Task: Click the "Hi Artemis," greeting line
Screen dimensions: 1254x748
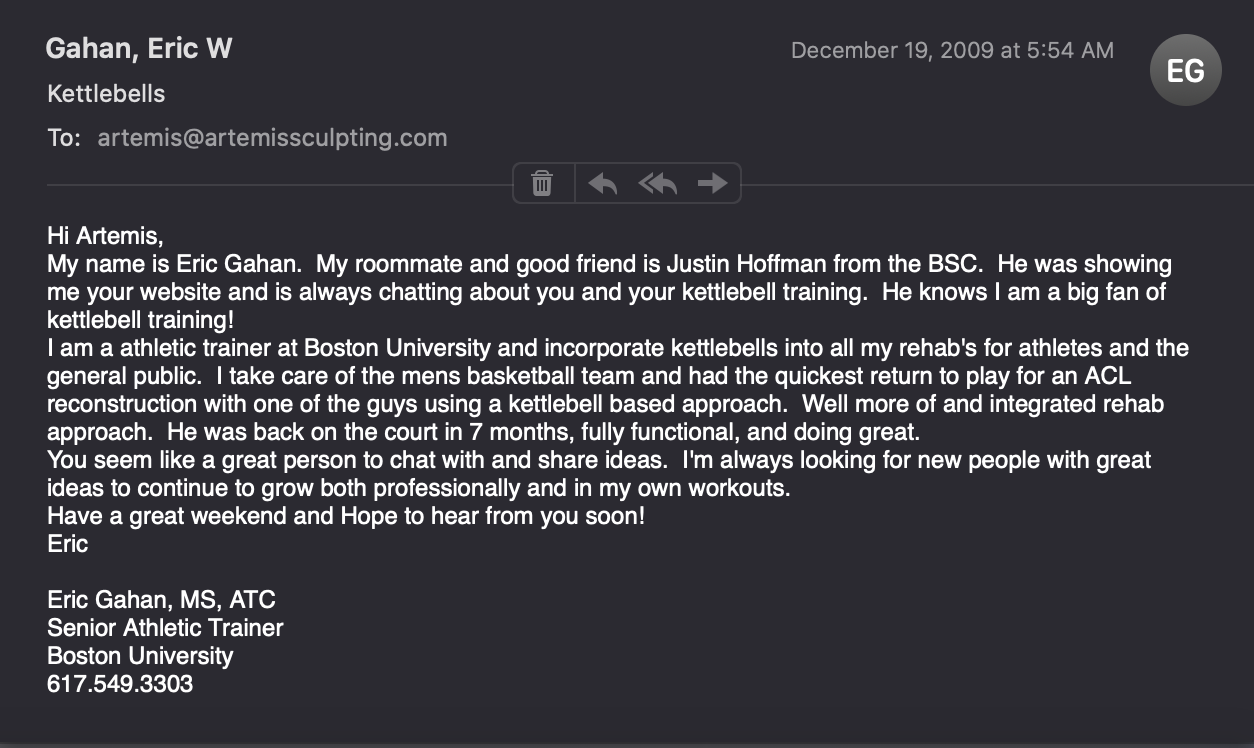Action: (105, 236)
